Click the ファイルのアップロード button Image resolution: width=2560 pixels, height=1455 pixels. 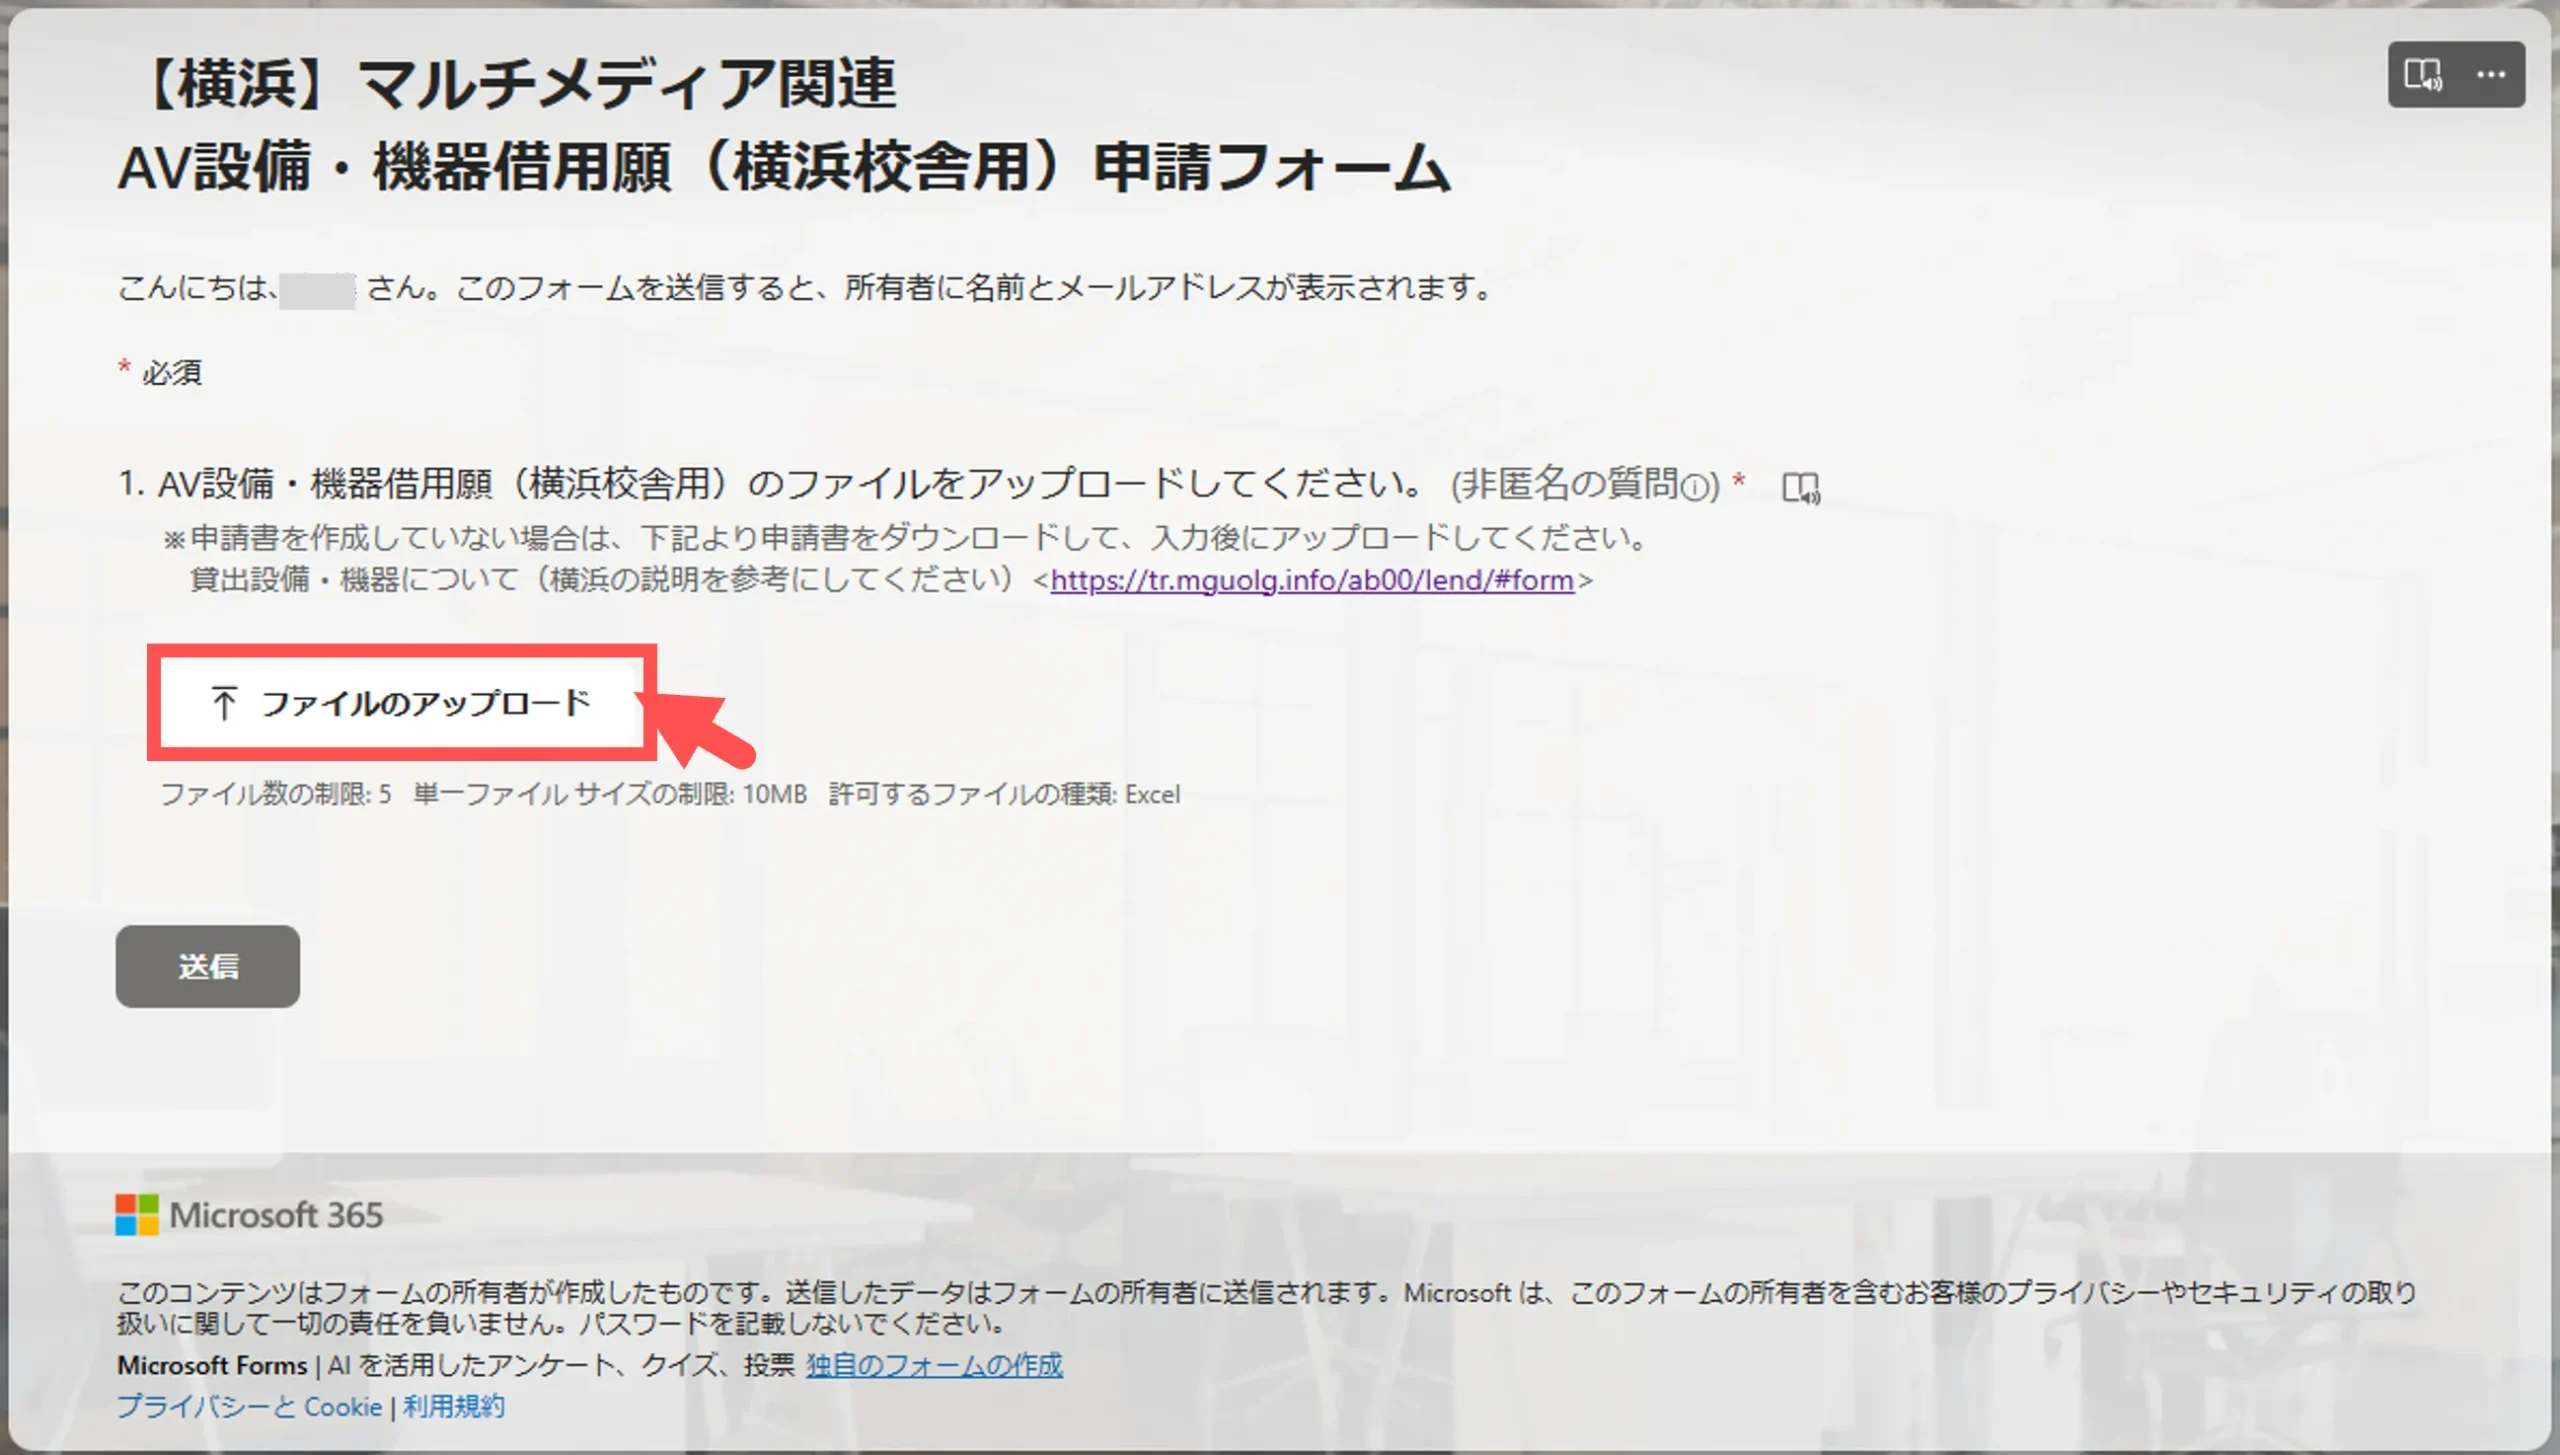click(401, 703)
